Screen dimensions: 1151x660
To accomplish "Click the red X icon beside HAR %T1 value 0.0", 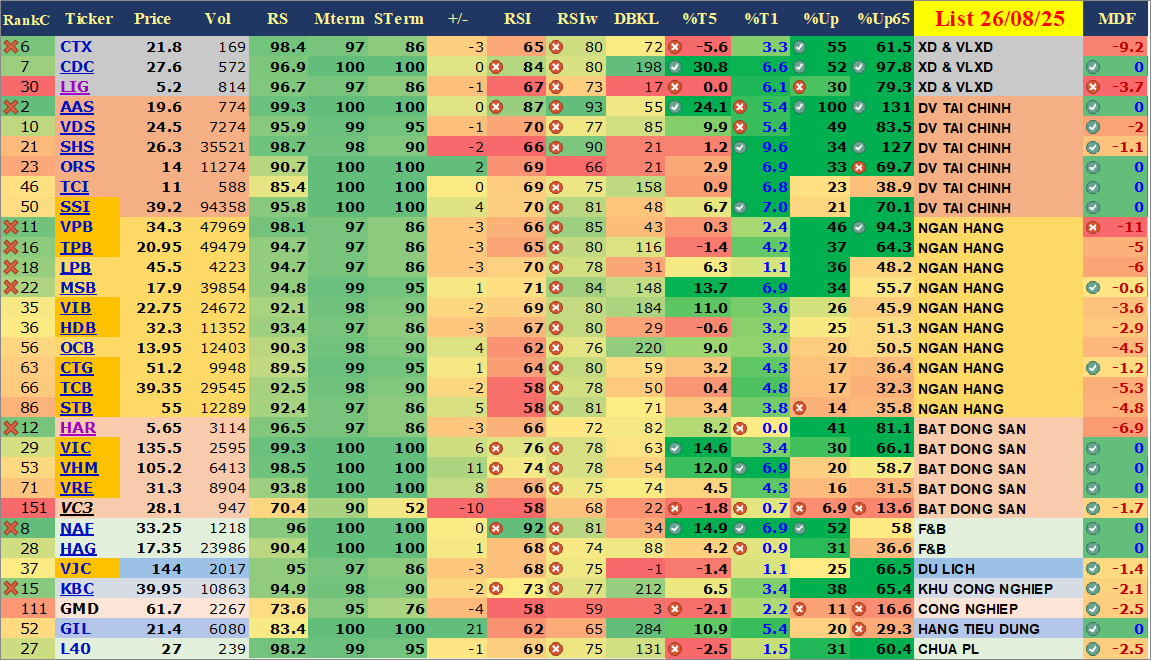I will 740,428.
